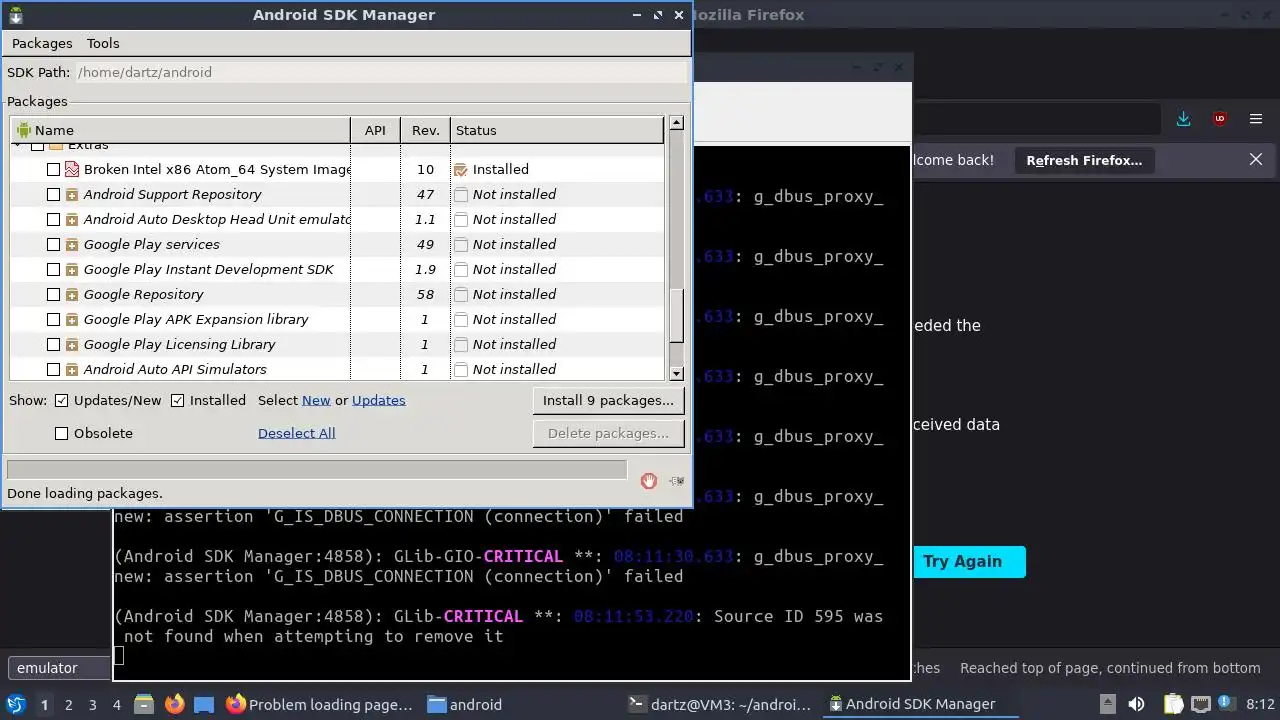1280x720 pixels.
Task: Toggle the Installed show filter
Action: tap(178, 401)
